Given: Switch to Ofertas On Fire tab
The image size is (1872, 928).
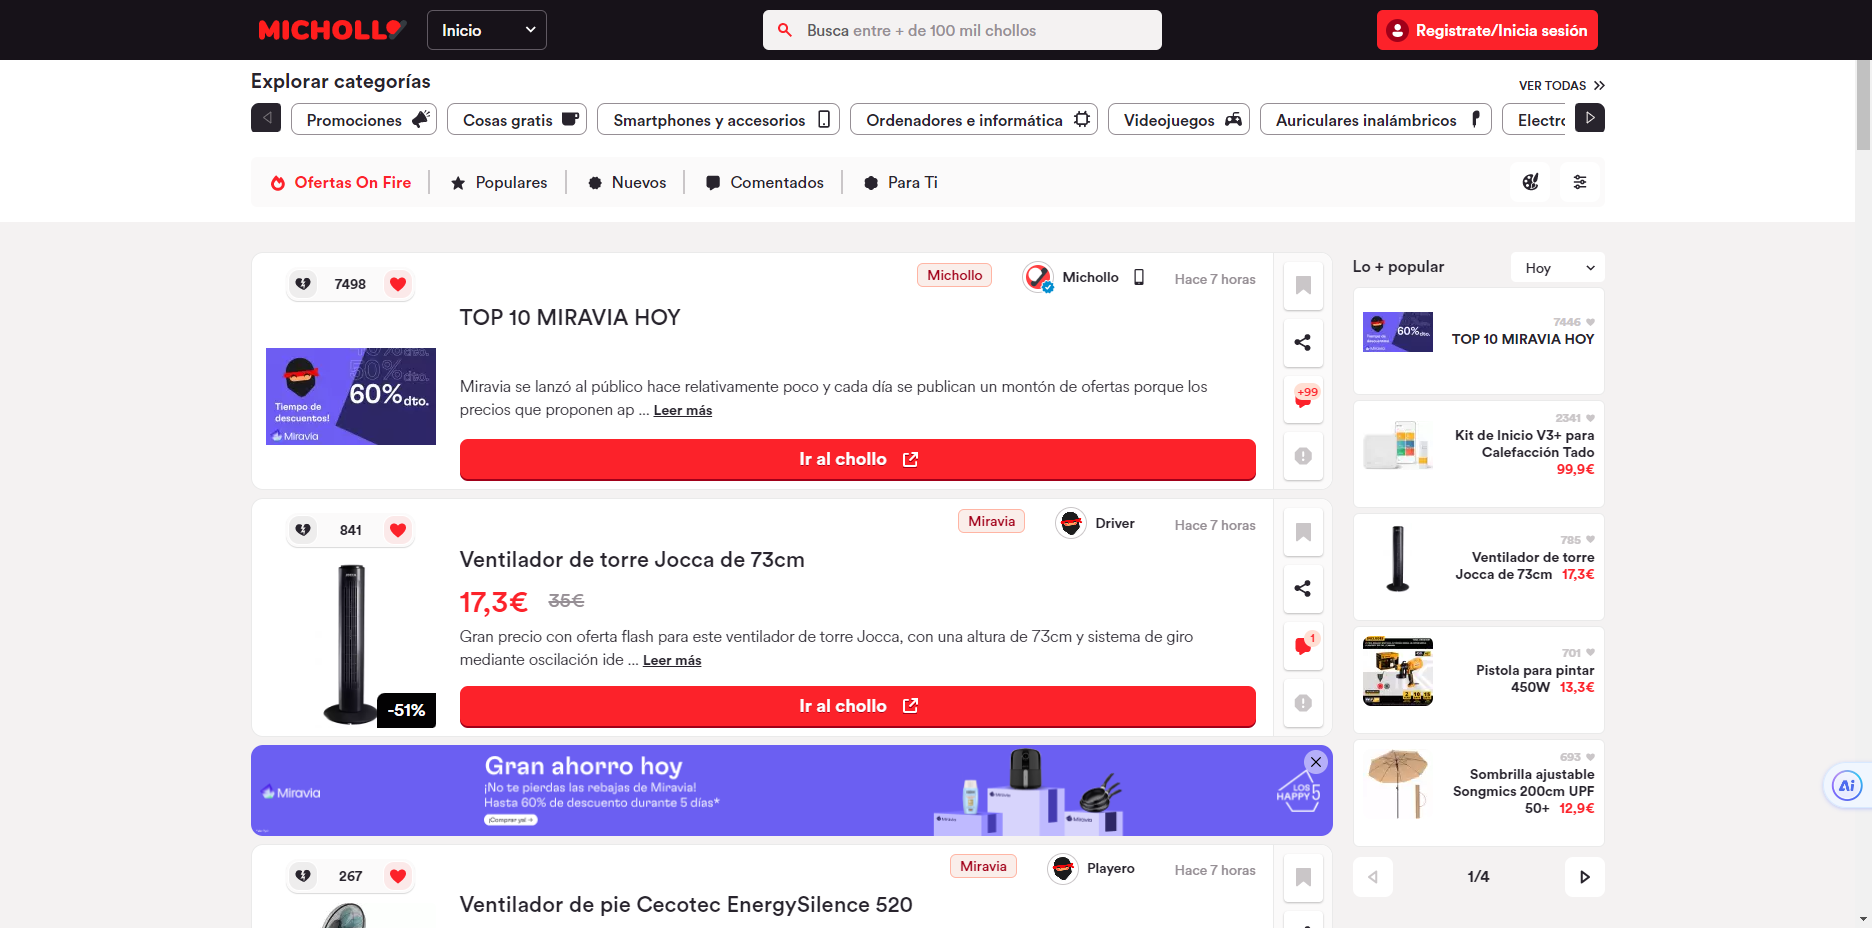Looking at the screenshot, I should point(341,182).
